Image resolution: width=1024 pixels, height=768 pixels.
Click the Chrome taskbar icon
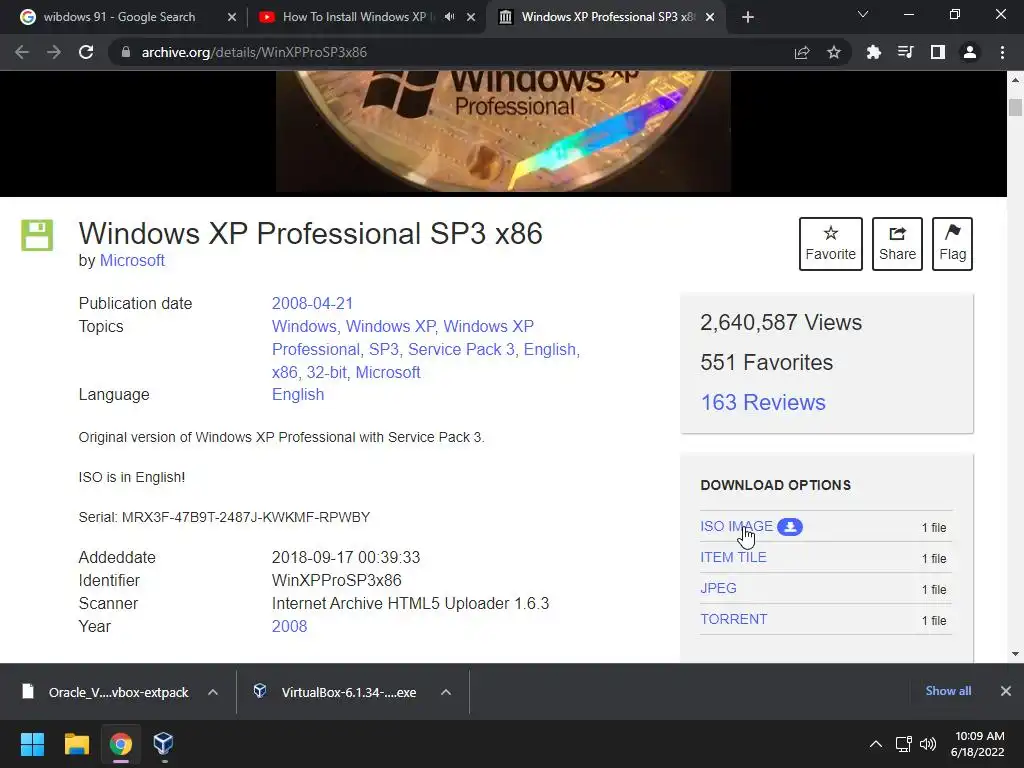(120, 744)
